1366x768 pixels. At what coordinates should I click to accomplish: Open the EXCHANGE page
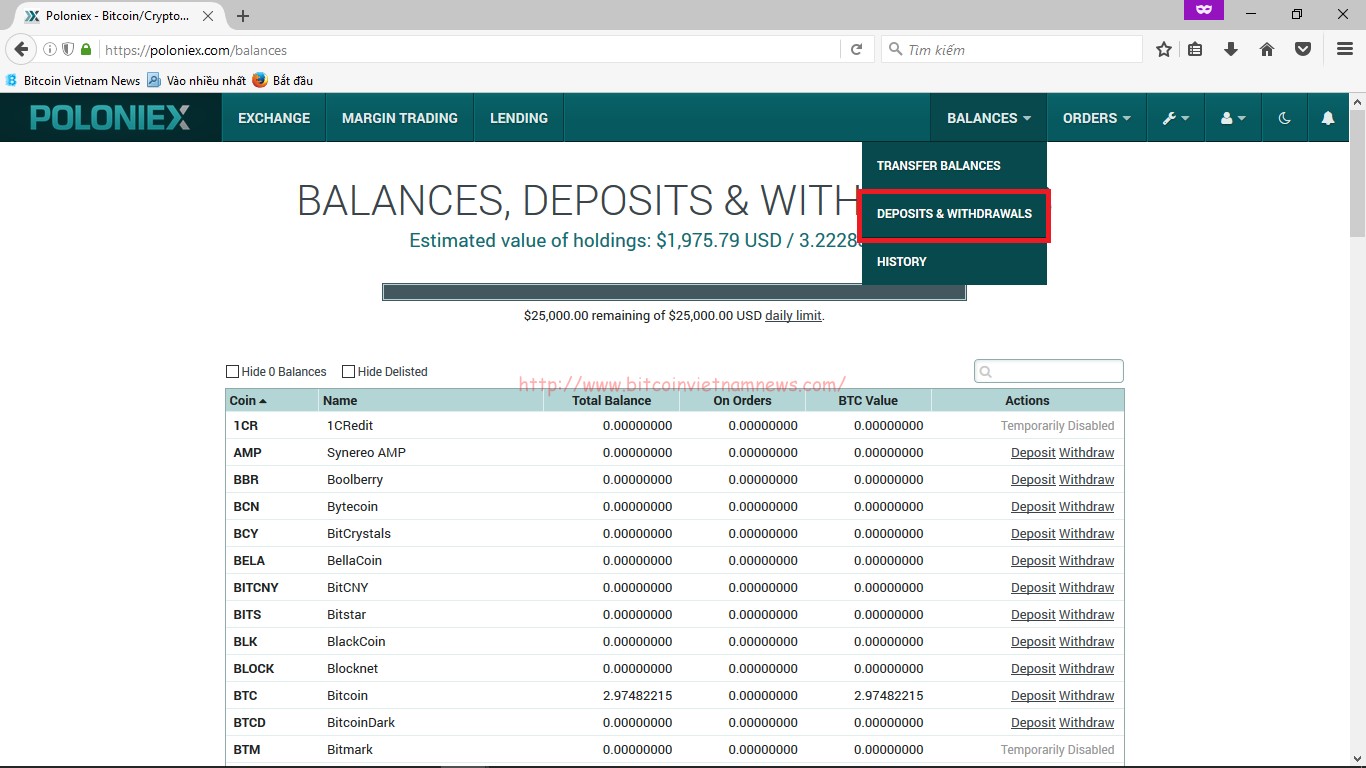[x=274, y=118]
